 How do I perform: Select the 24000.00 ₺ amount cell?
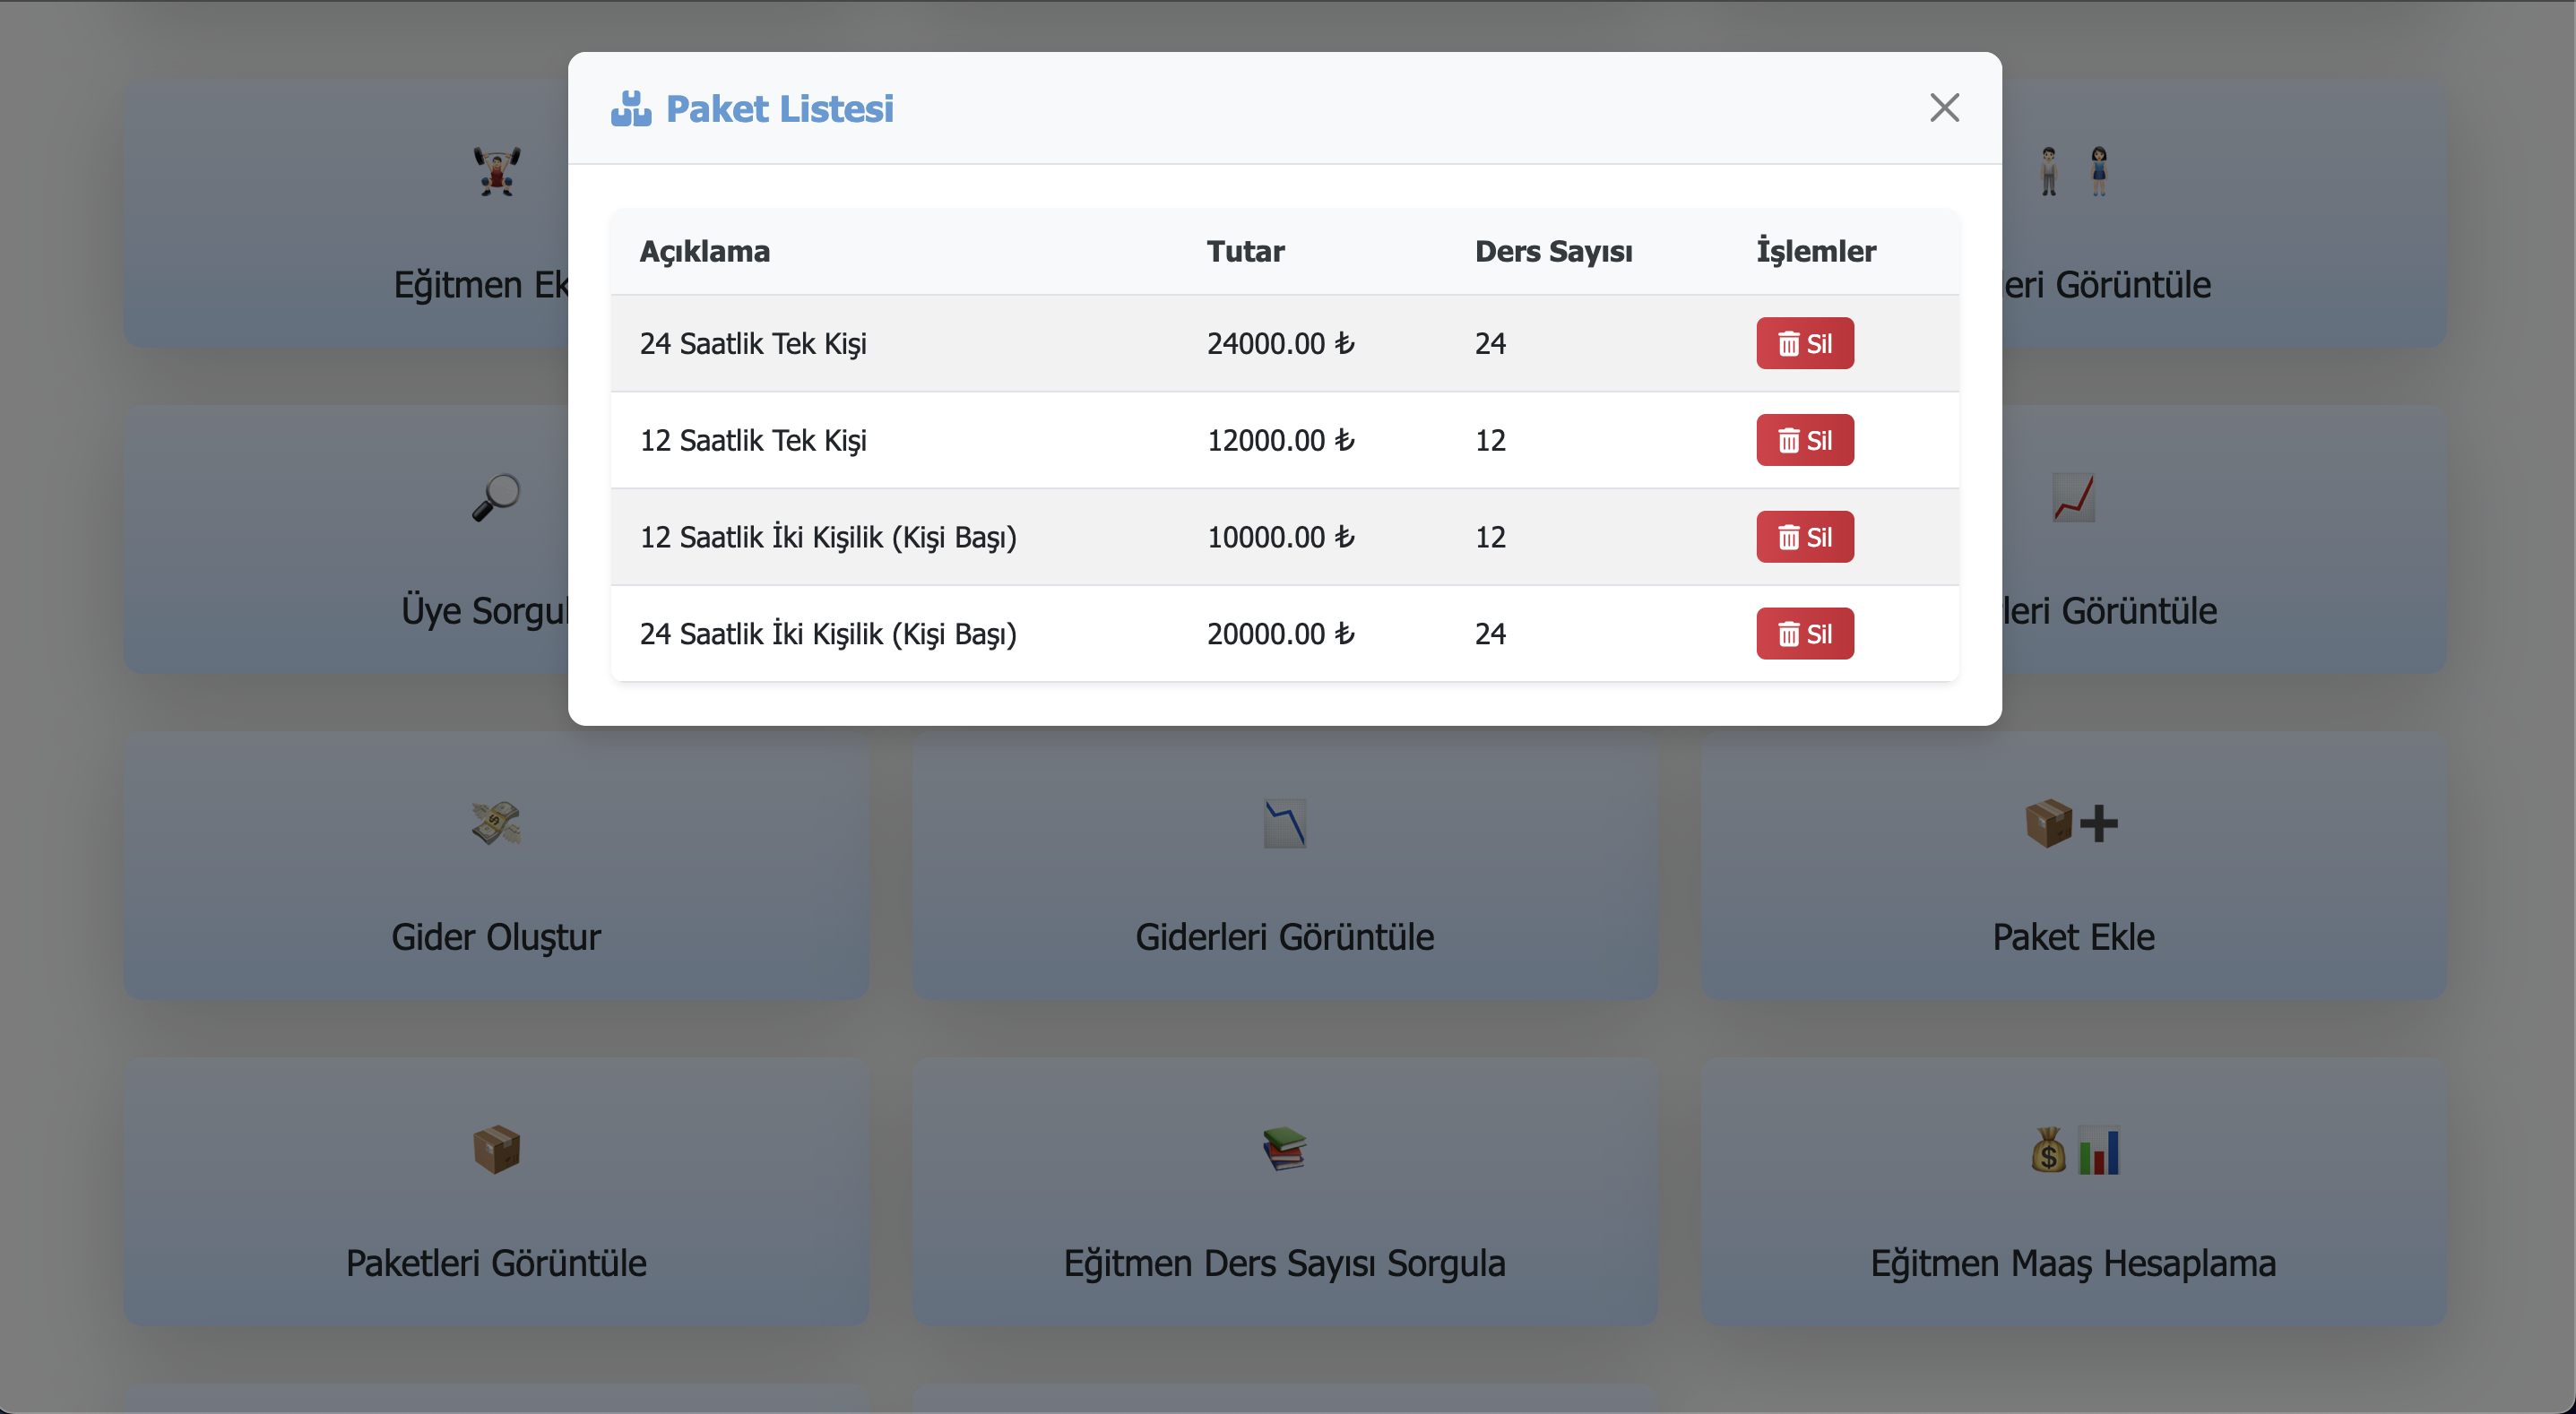(x=1280, y=343)
